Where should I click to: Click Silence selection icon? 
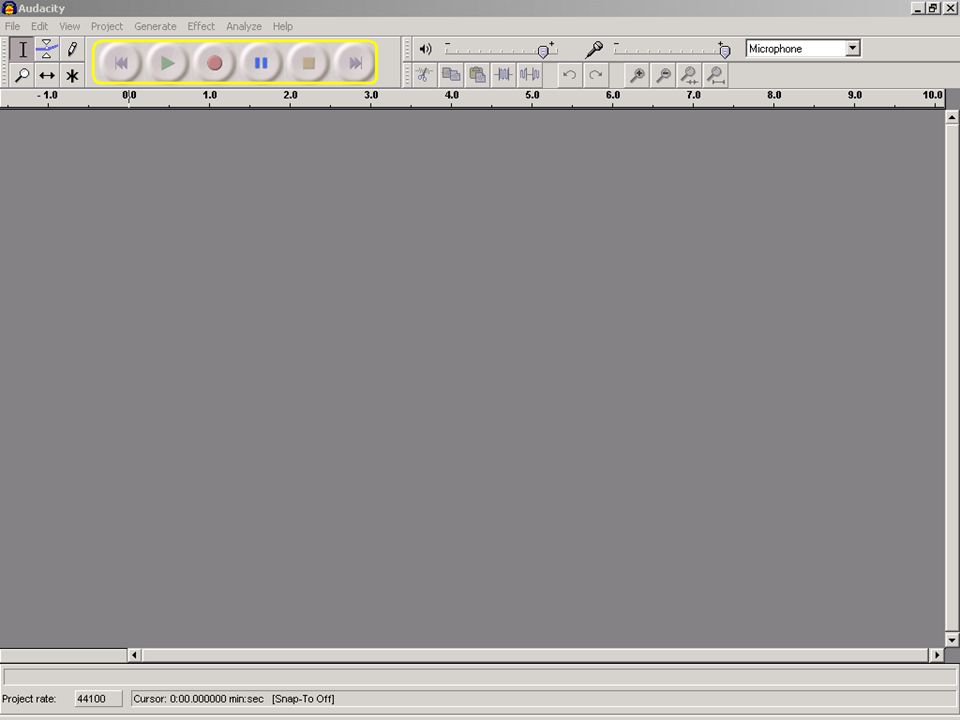pyautogui.click(x=530, y=75)
